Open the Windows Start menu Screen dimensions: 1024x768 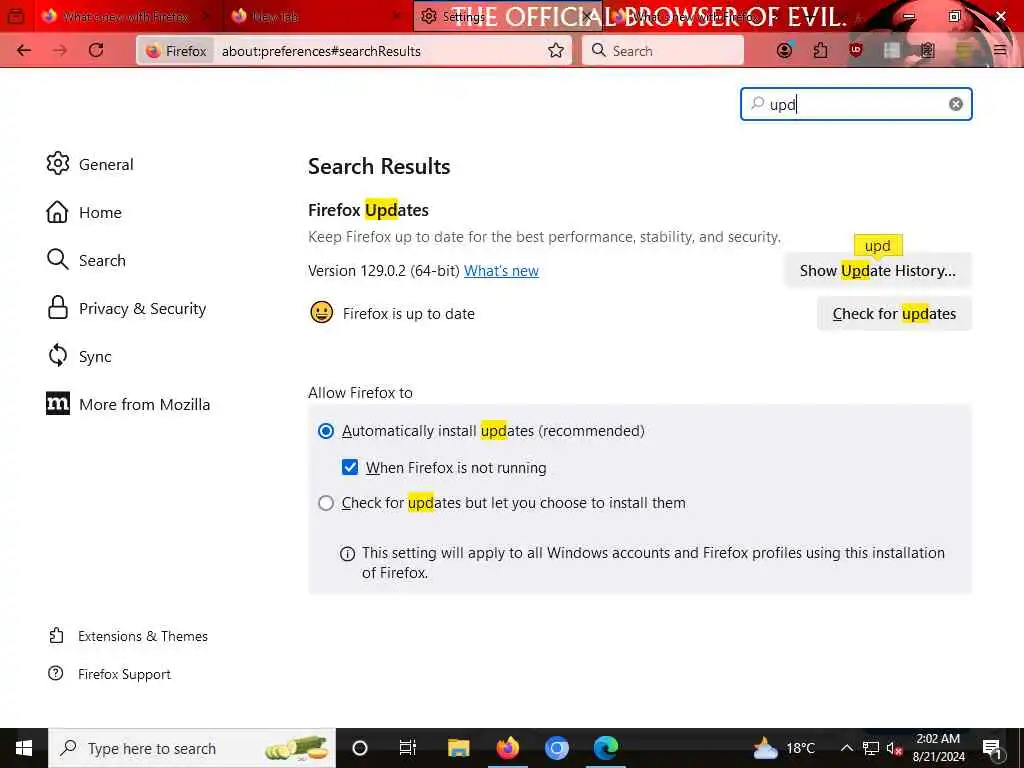click(x=24, y=748)
